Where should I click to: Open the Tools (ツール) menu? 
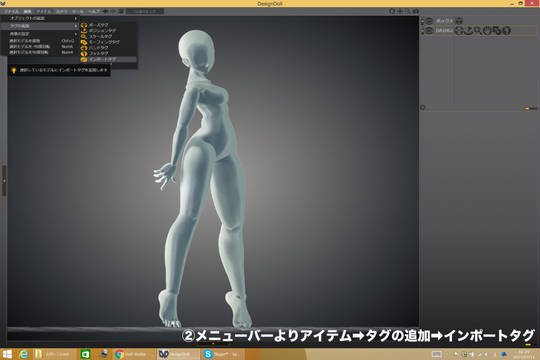click(x=78, y=11)
